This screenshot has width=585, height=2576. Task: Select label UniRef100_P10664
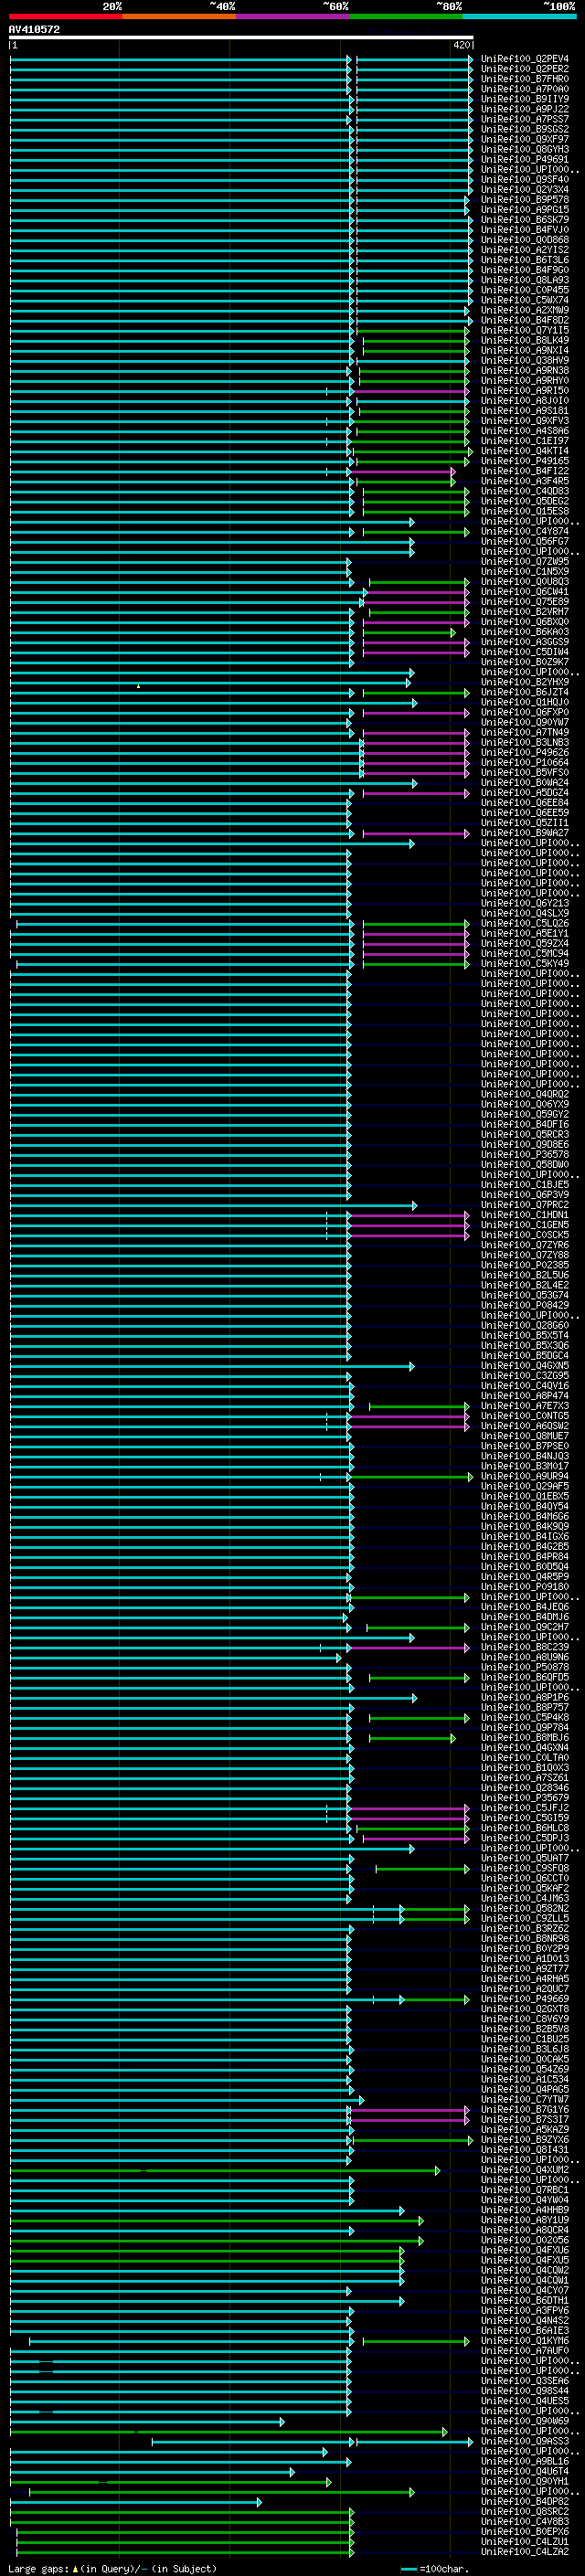point(525,763)
